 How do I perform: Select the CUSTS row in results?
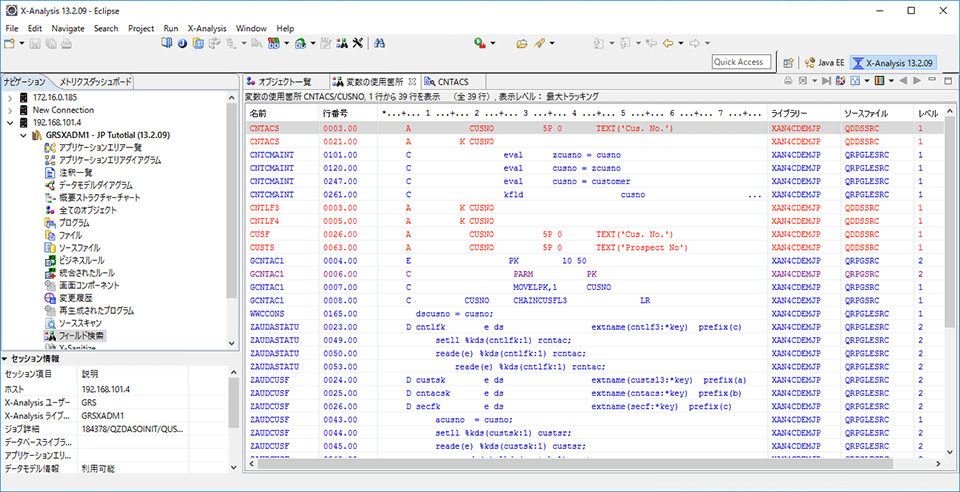594,247
